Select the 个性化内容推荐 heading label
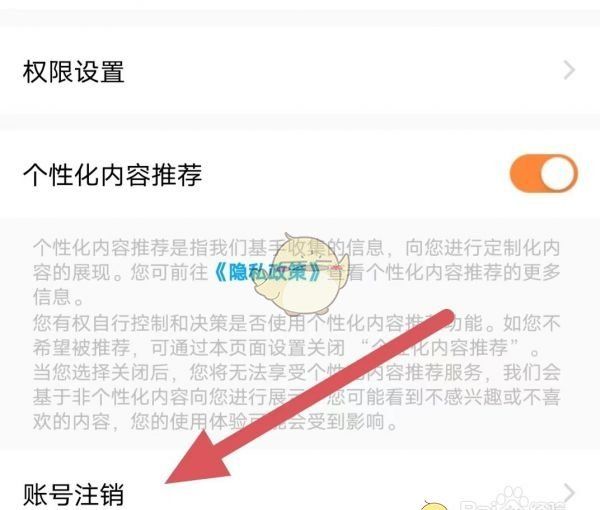Screen dimensions: 600x510 pyautogui.click(x=112, y=174)
